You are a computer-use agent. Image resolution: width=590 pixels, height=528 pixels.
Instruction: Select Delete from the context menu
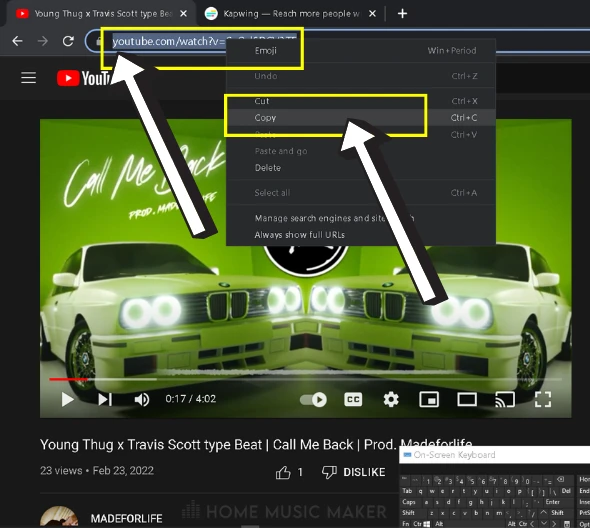[360, 167]
